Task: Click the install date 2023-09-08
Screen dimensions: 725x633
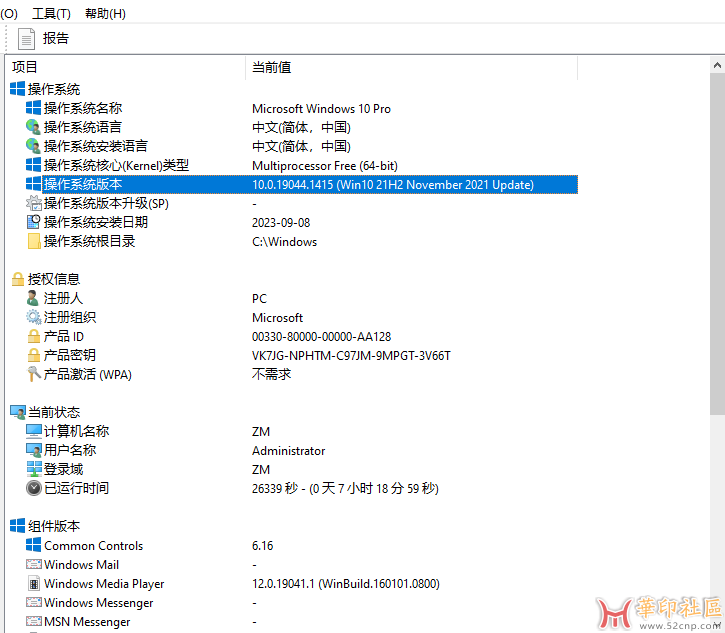Action: coord(281,222)
